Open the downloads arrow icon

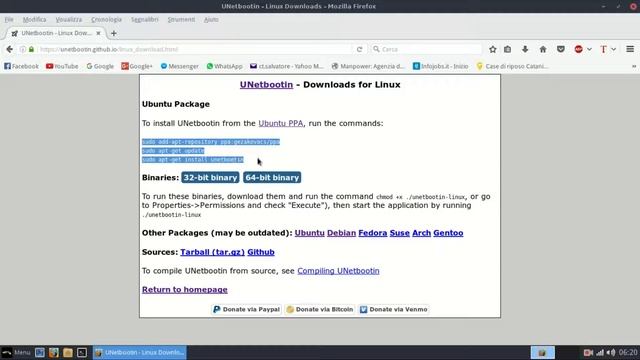click(525, 49)
